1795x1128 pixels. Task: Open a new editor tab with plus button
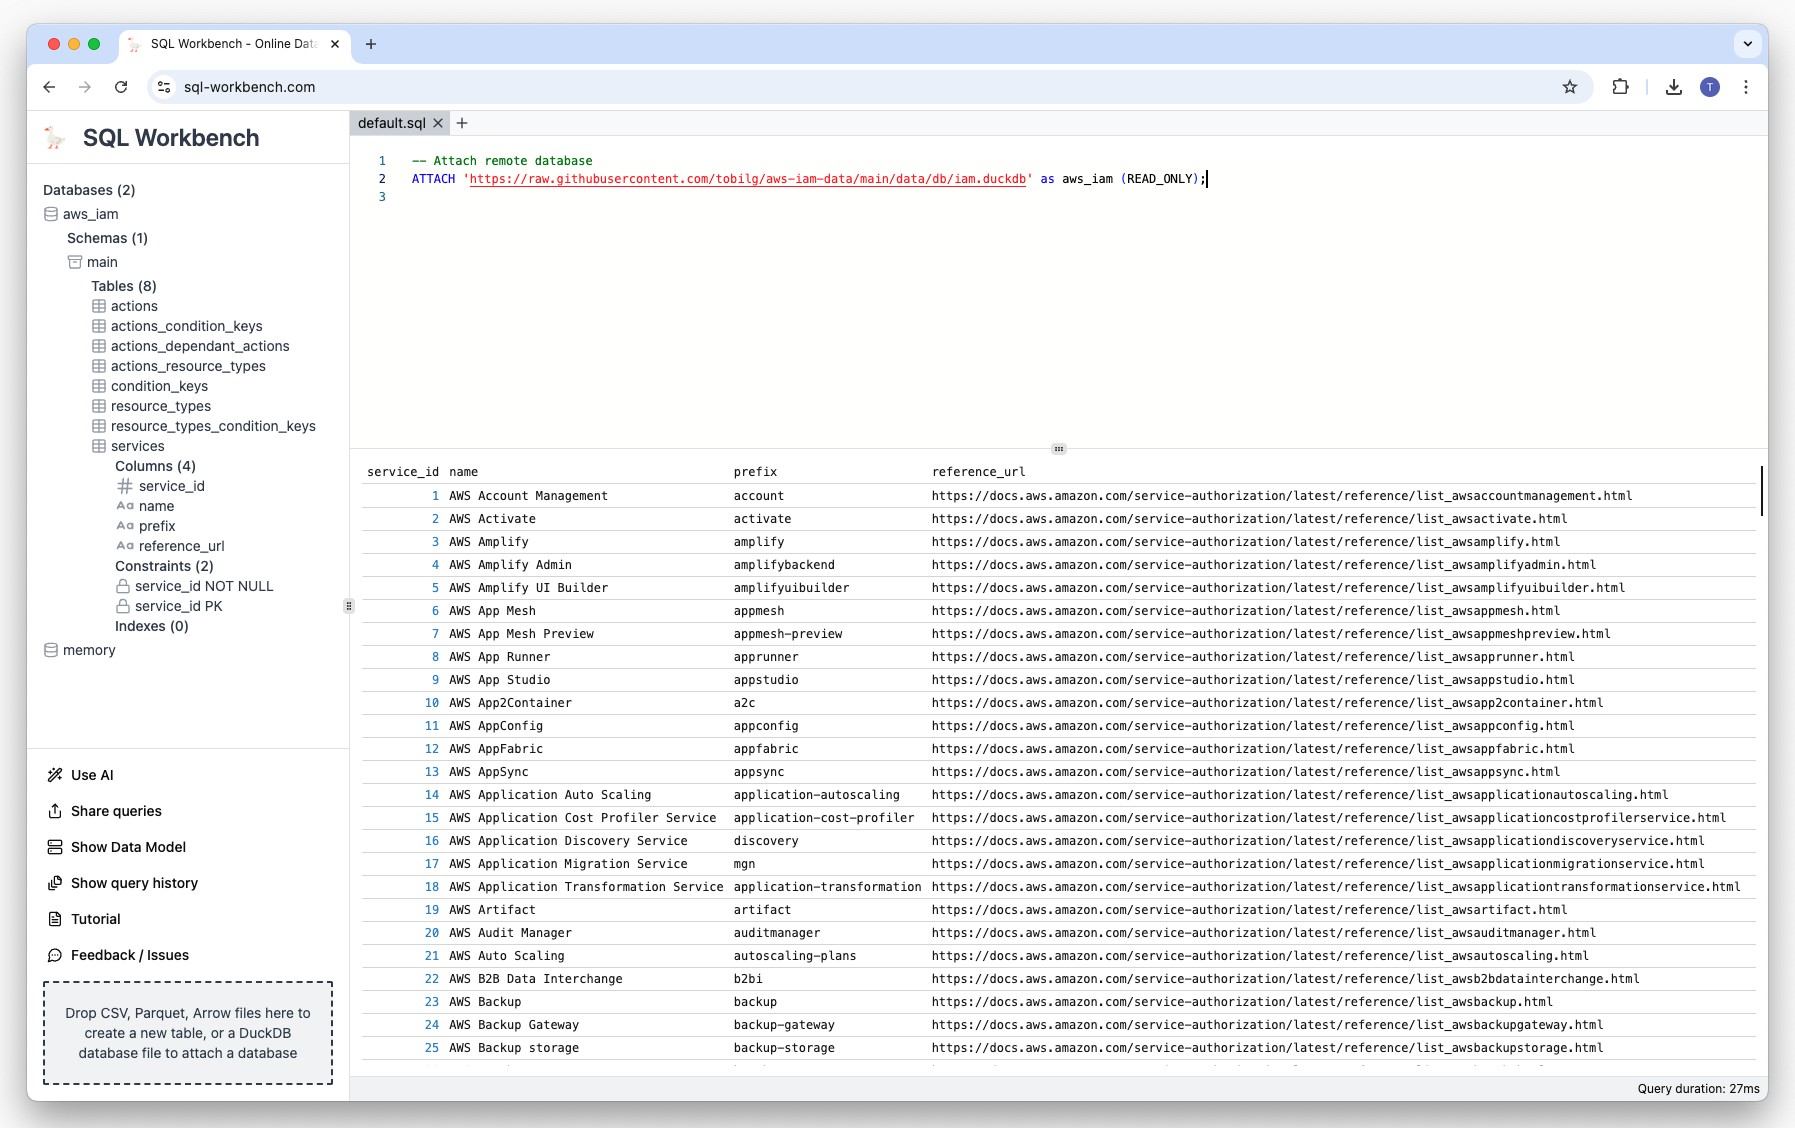[x=462, y=122]
